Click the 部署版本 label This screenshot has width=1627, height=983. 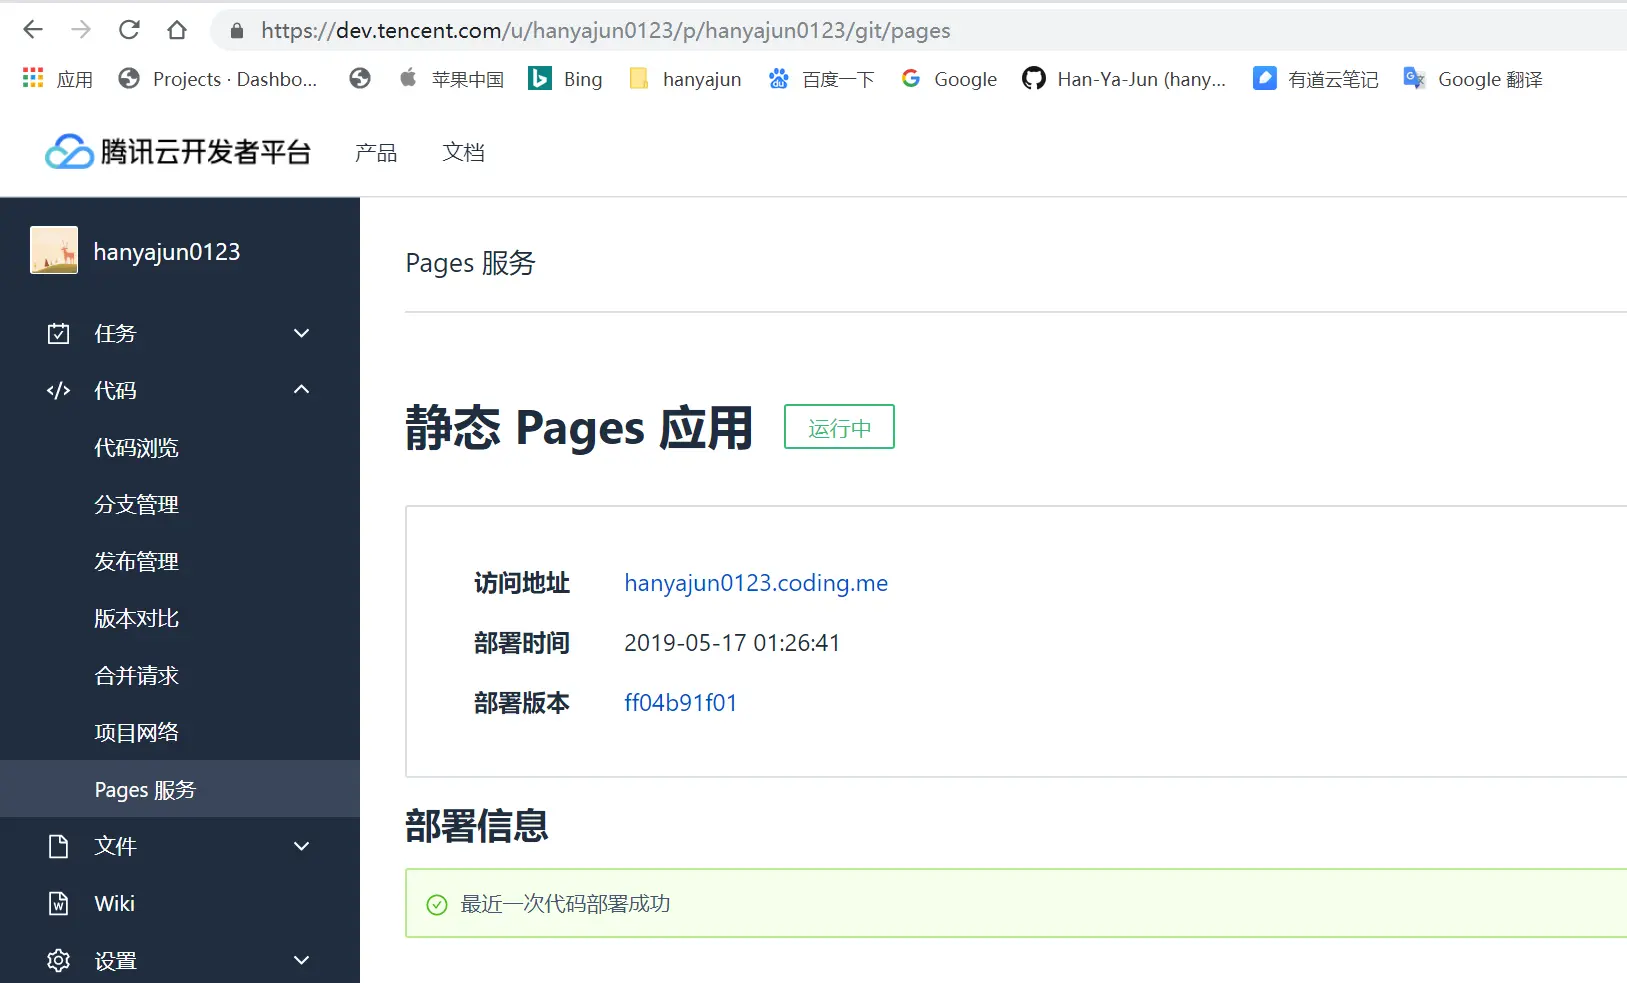[522, 703]
